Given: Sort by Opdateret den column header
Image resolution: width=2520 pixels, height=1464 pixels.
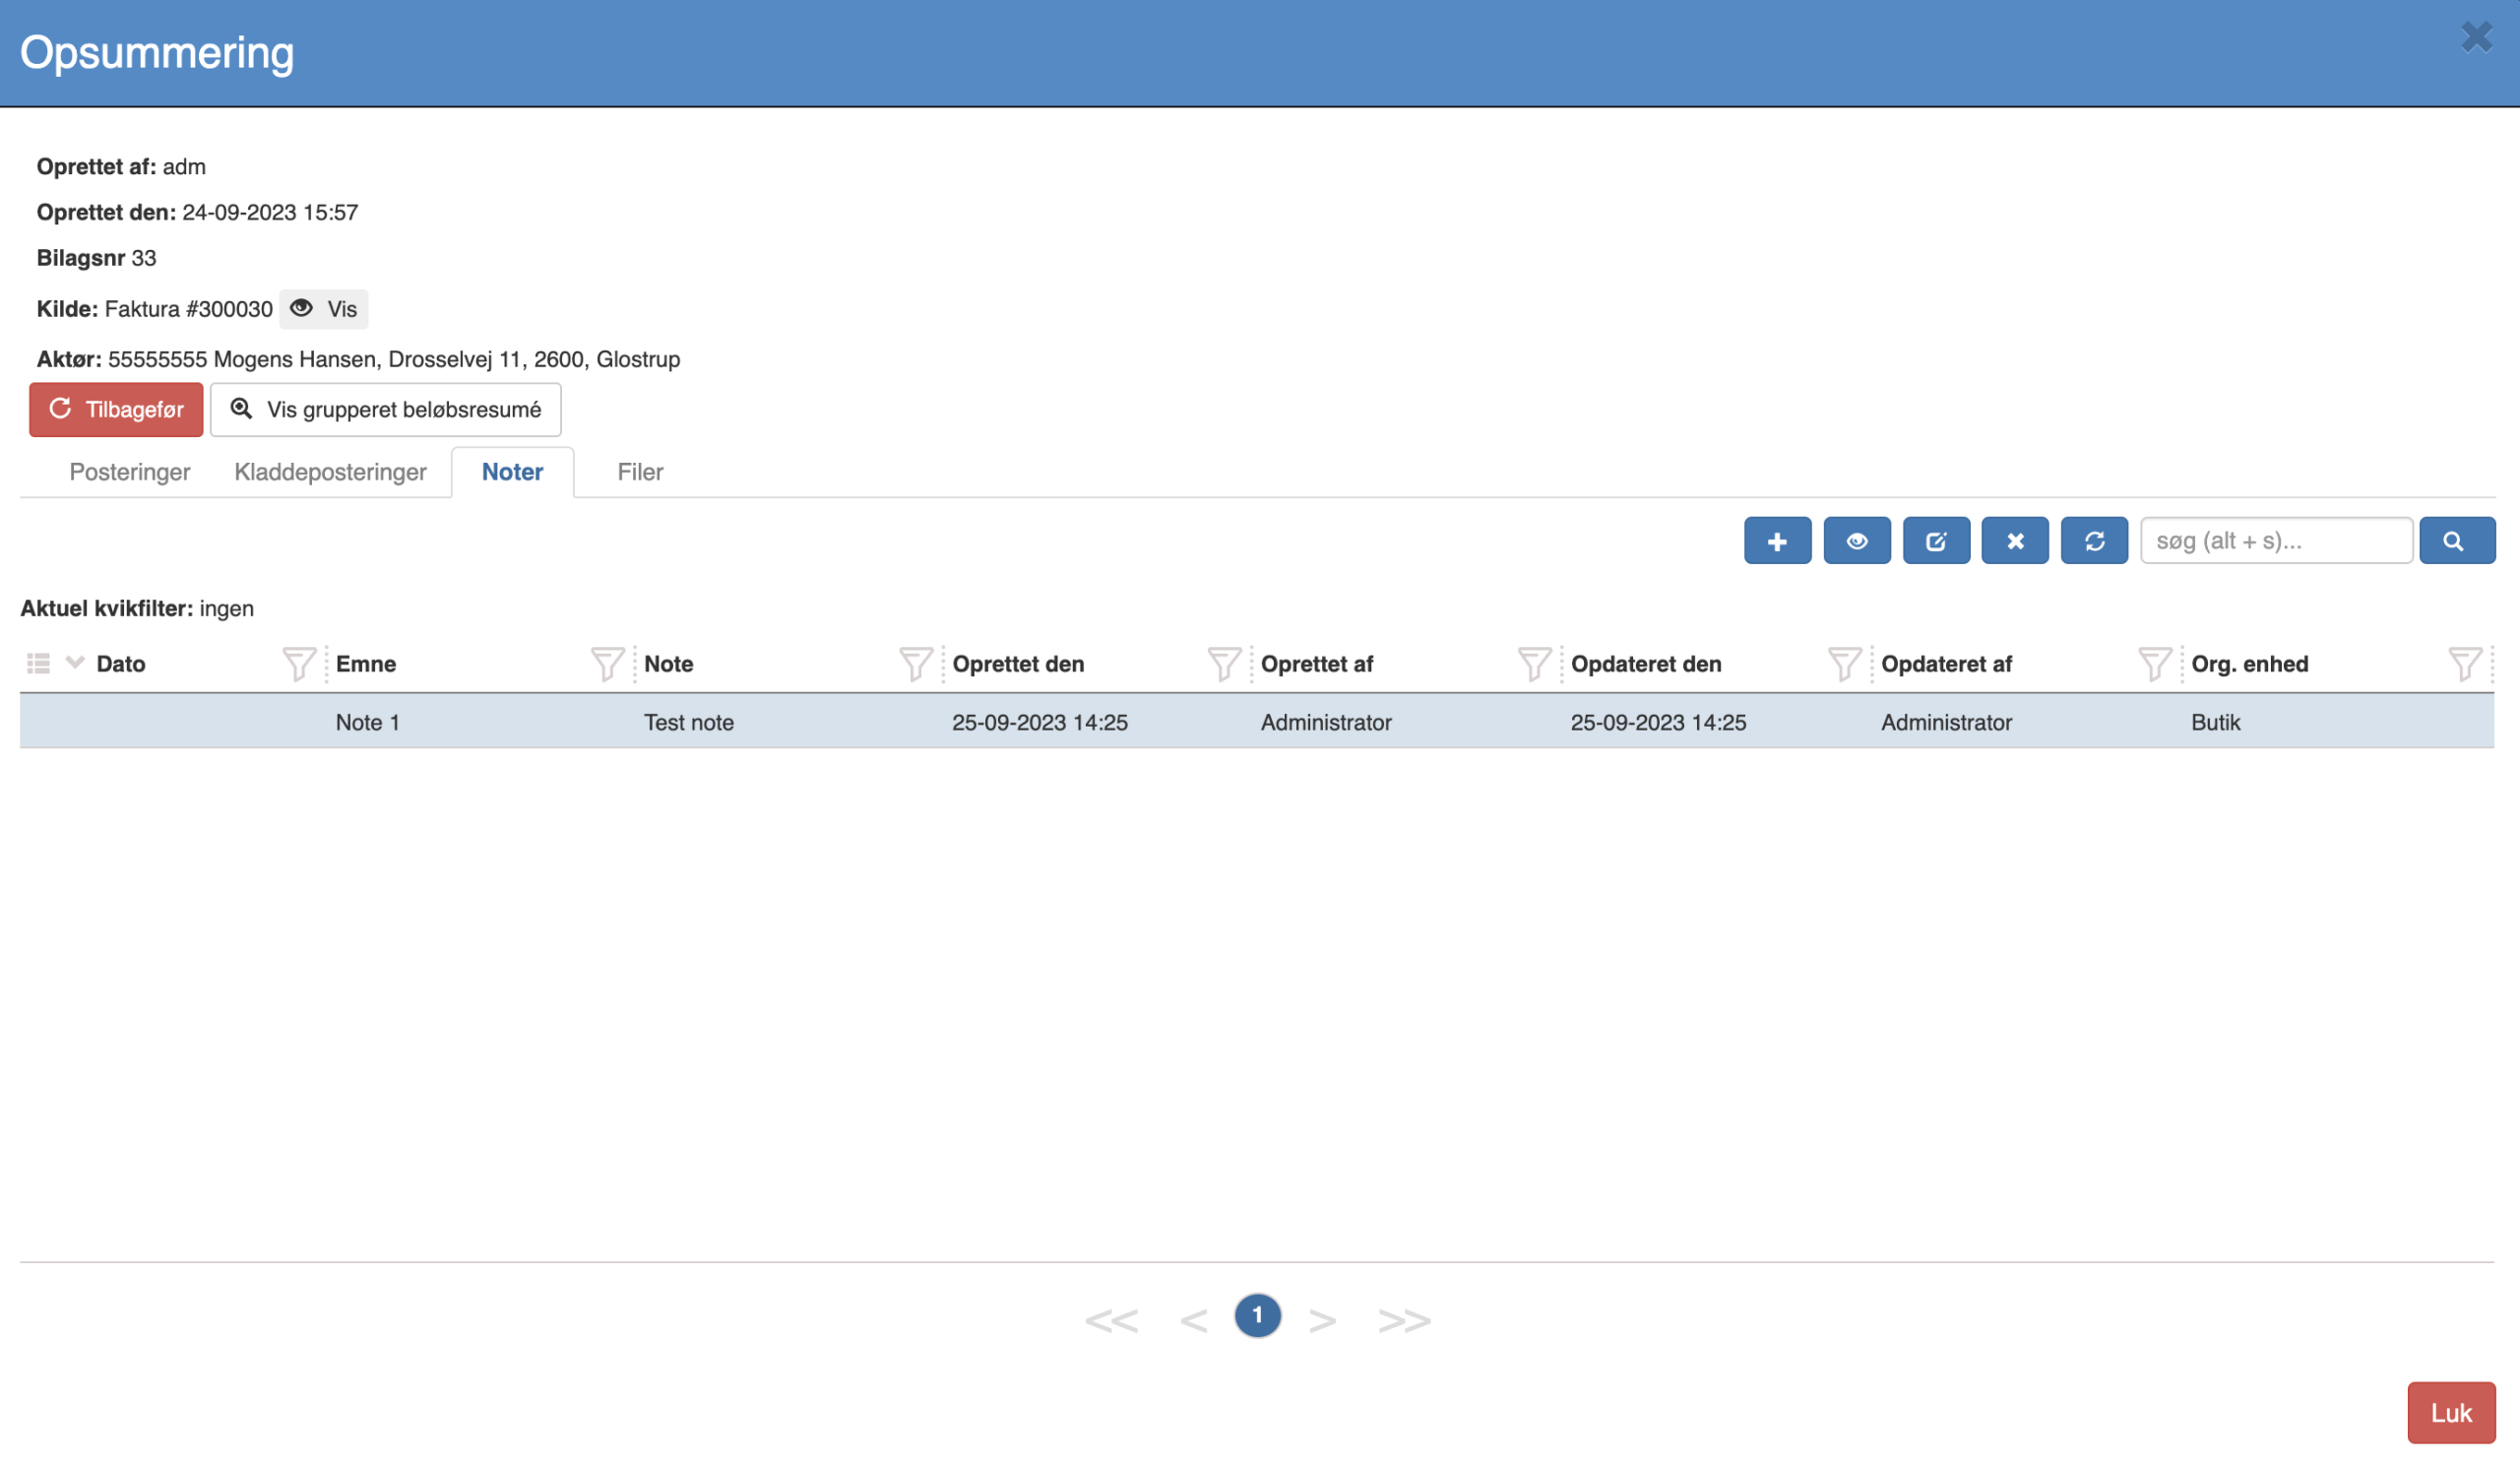Looking at the screenshot, I should click(1646, 664).
